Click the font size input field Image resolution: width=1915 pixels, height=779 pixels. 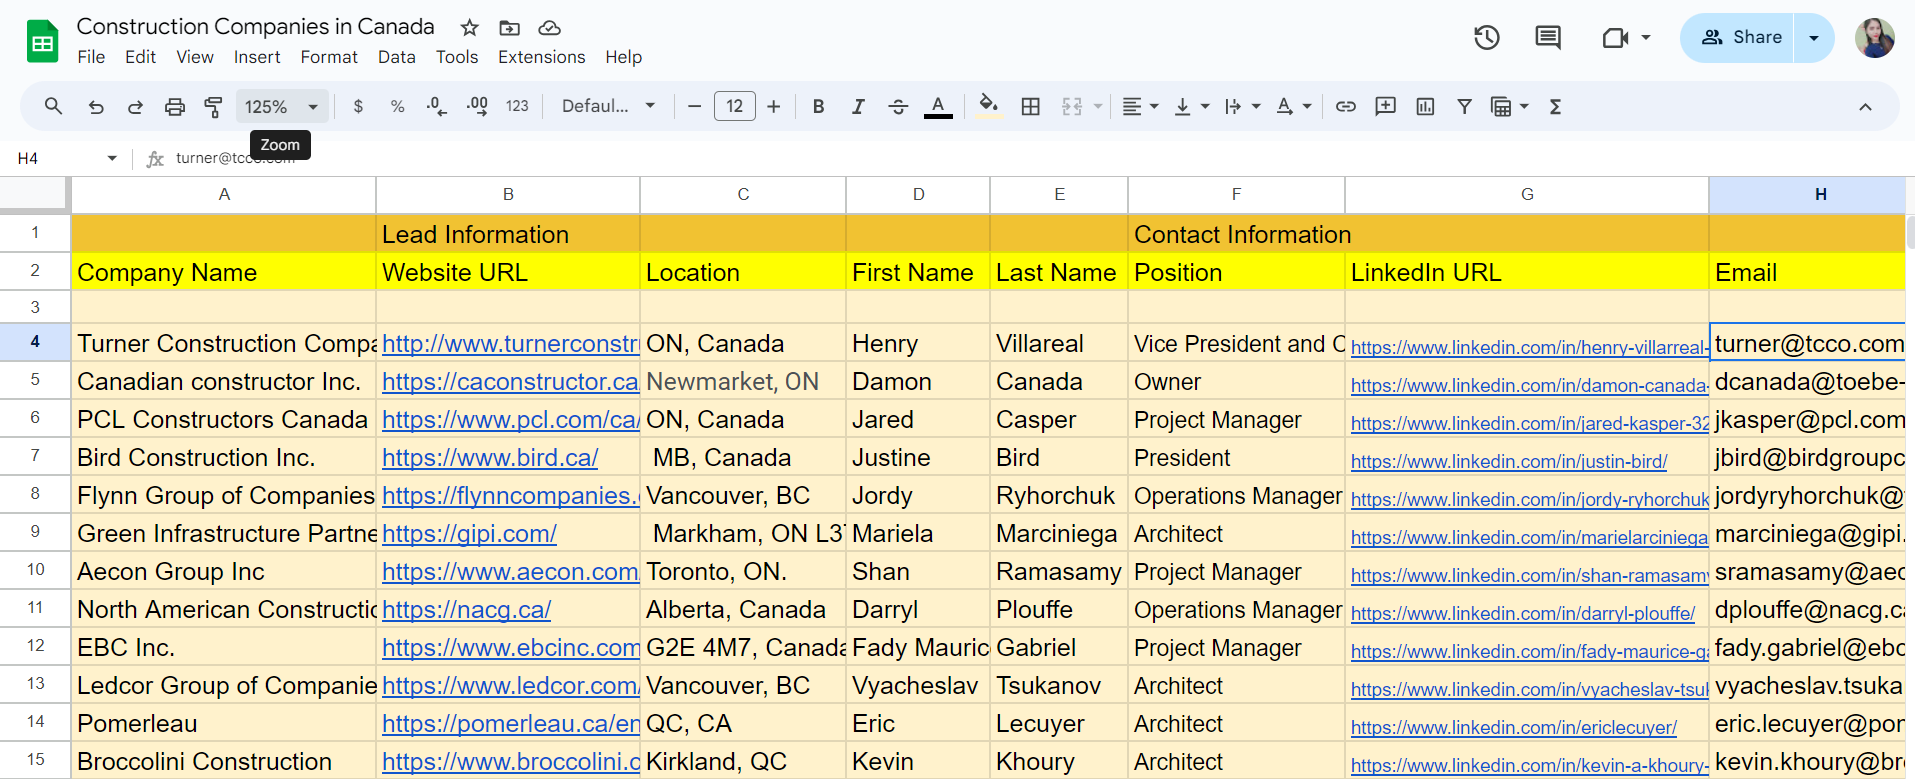pos(735,106)
